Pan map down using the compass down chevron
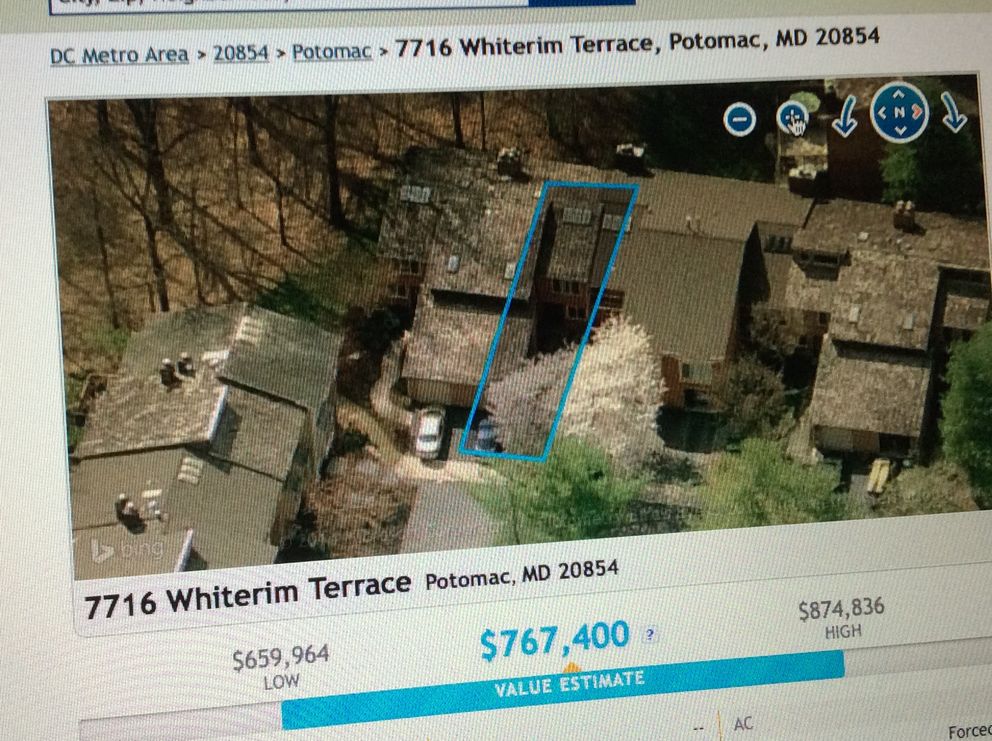Screen dimensions: 992x741 900,131
